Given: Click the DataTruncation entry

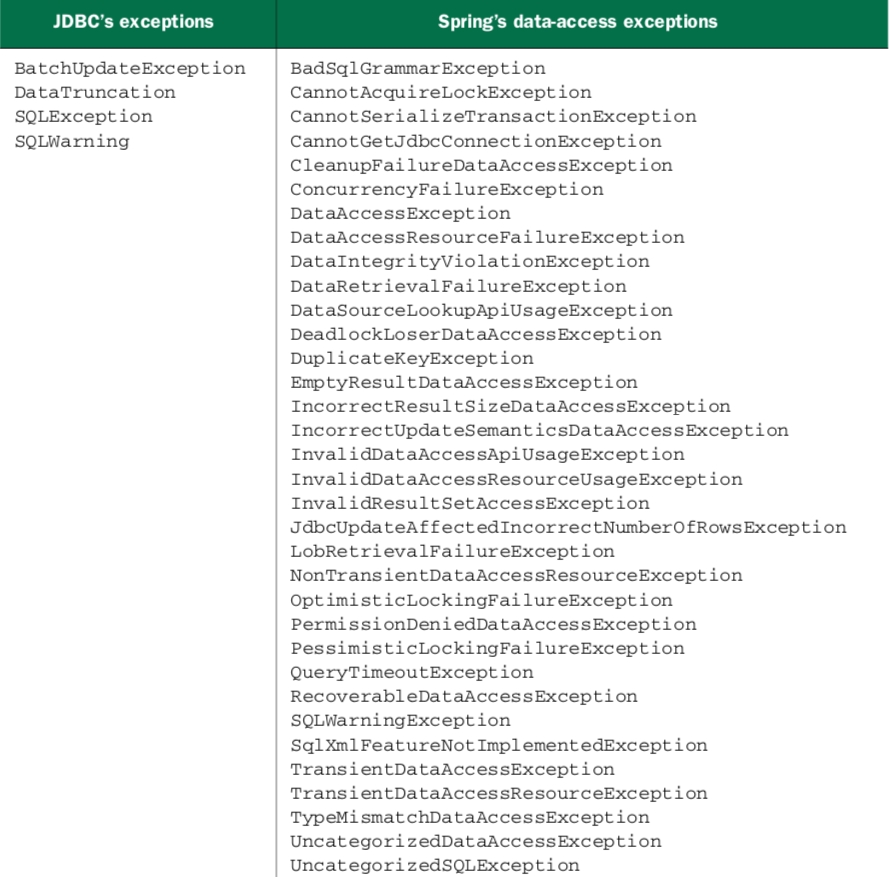Looking at the screenshot, I should 95,93.
